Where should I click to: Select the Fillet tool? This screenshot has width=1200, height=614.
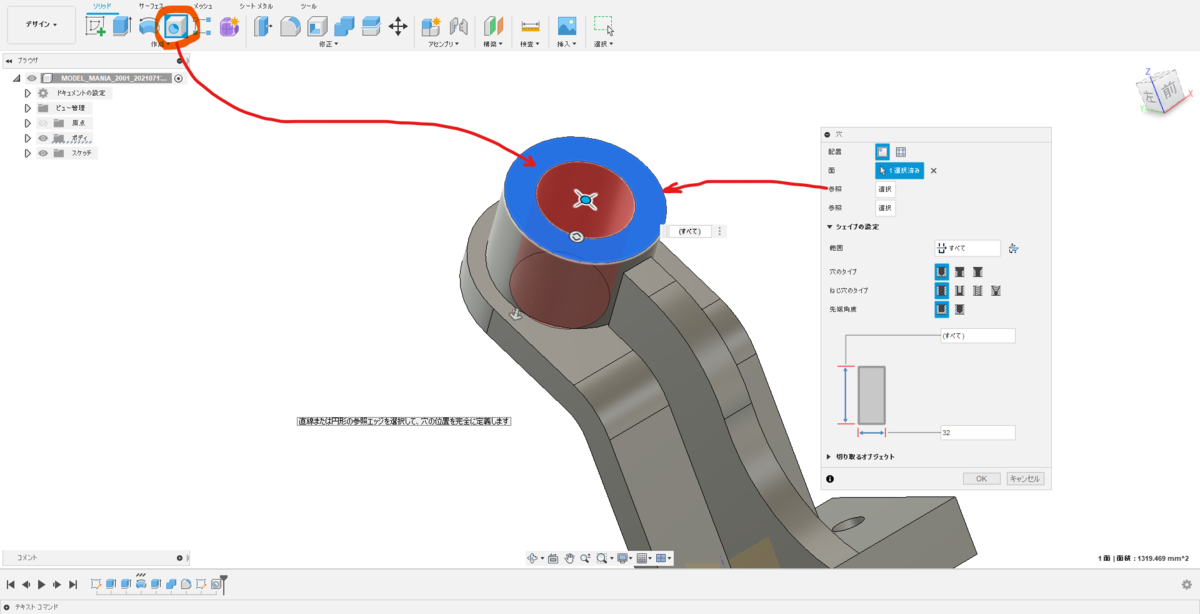[x=291, y=27]
